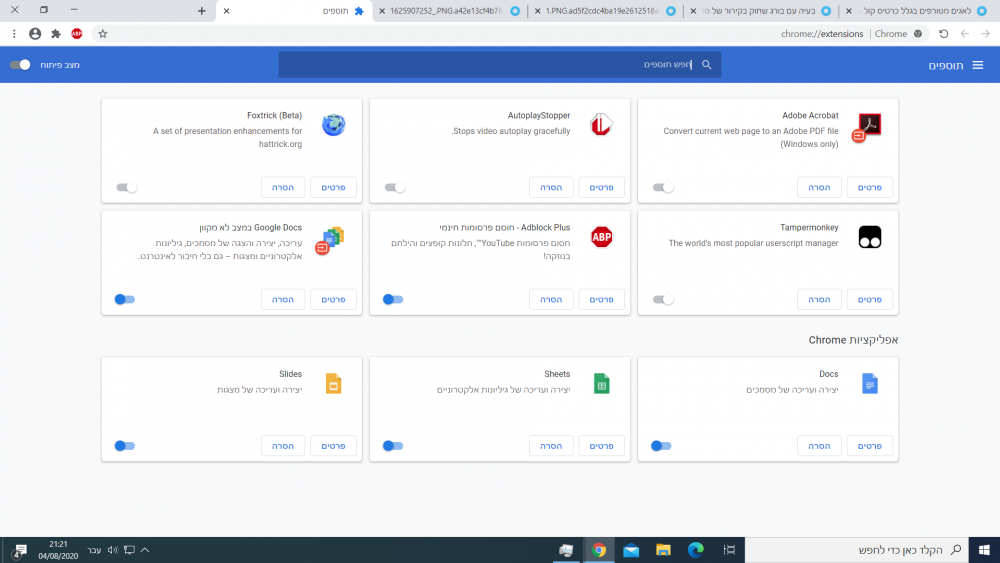Click the Docs app icon

870,383
